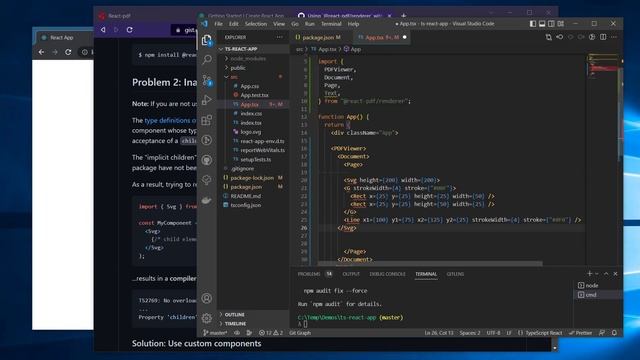
Task: Open the Help menu
Action: 353,24
